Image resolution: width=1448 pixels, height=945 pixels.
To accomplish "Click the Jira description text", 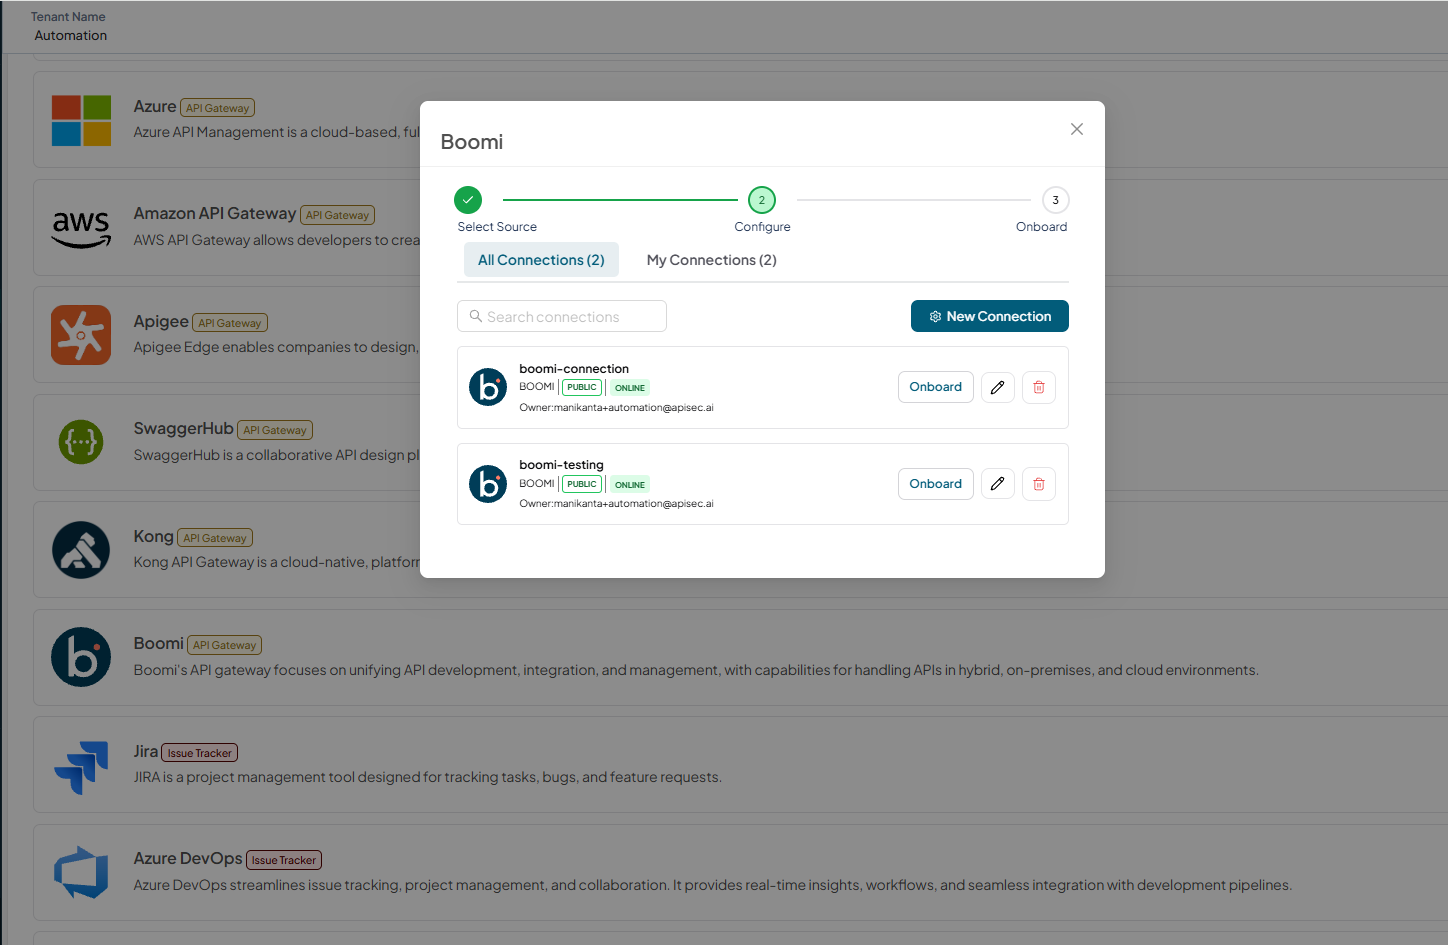I will pos(428,777).
